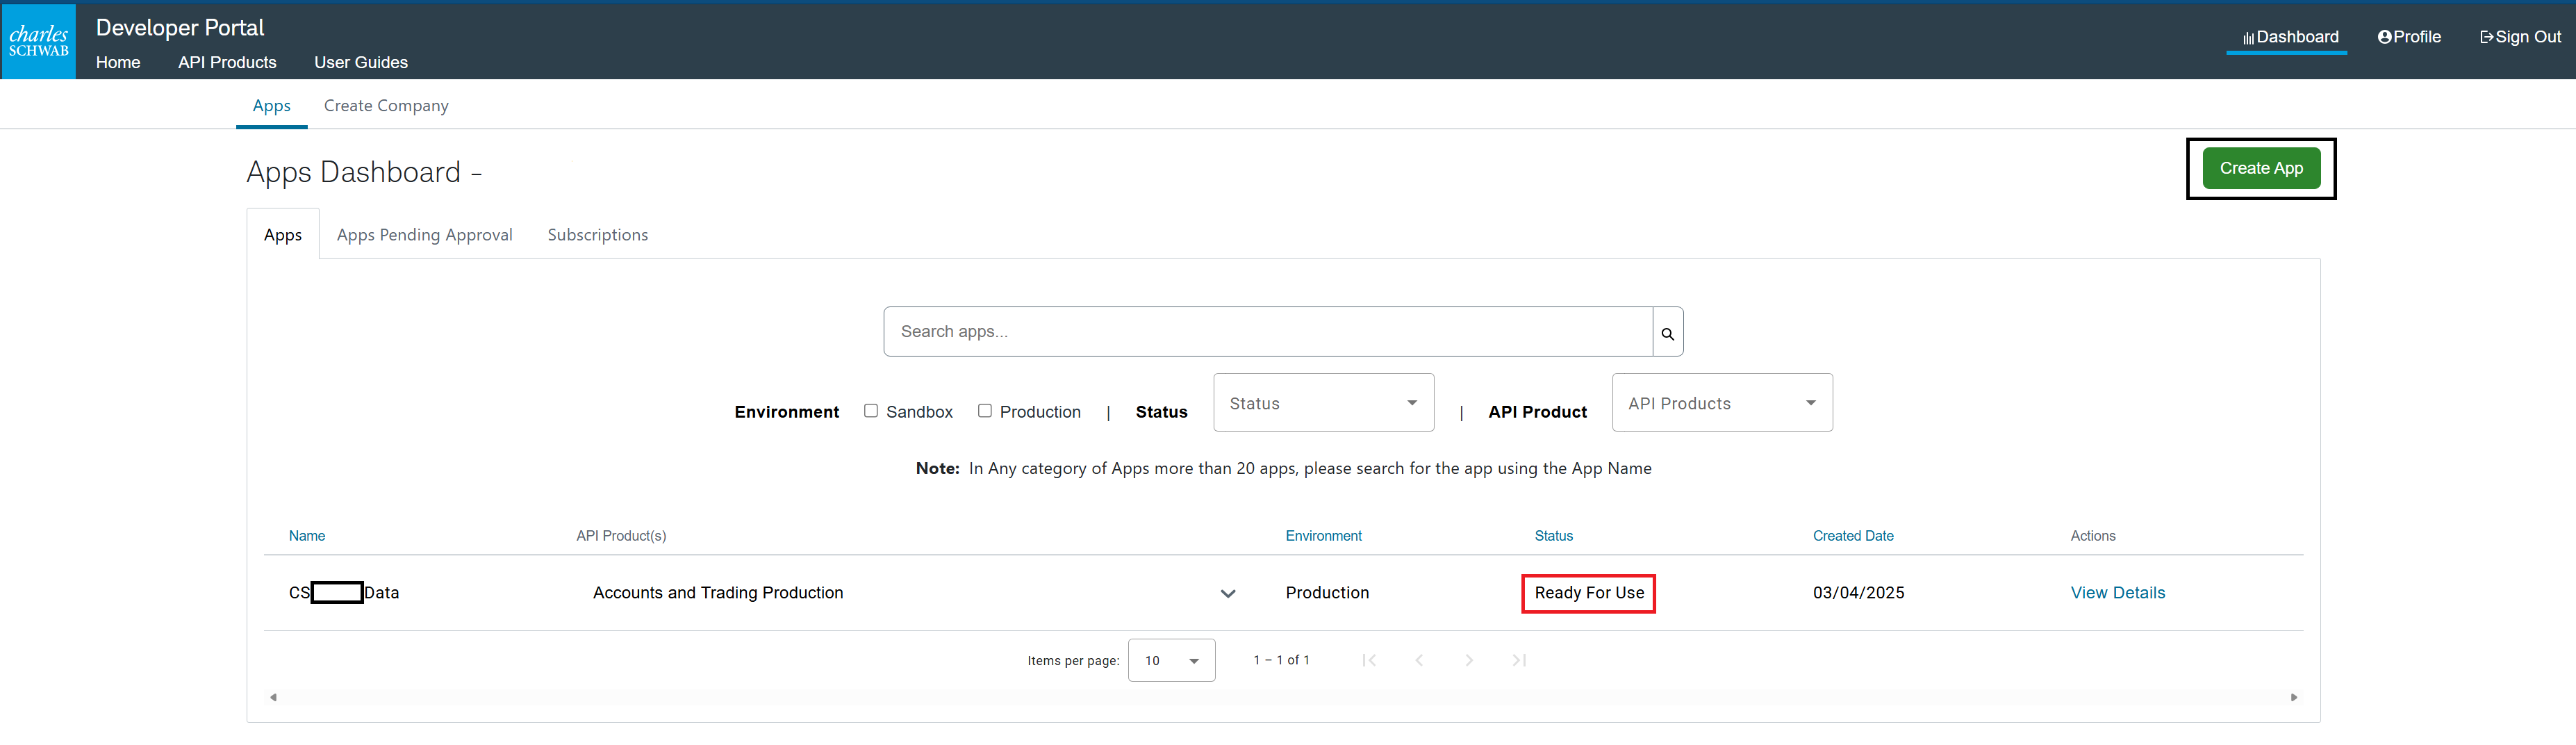
Task: Click the app name cell ending in Data
Action: (344, 593)
